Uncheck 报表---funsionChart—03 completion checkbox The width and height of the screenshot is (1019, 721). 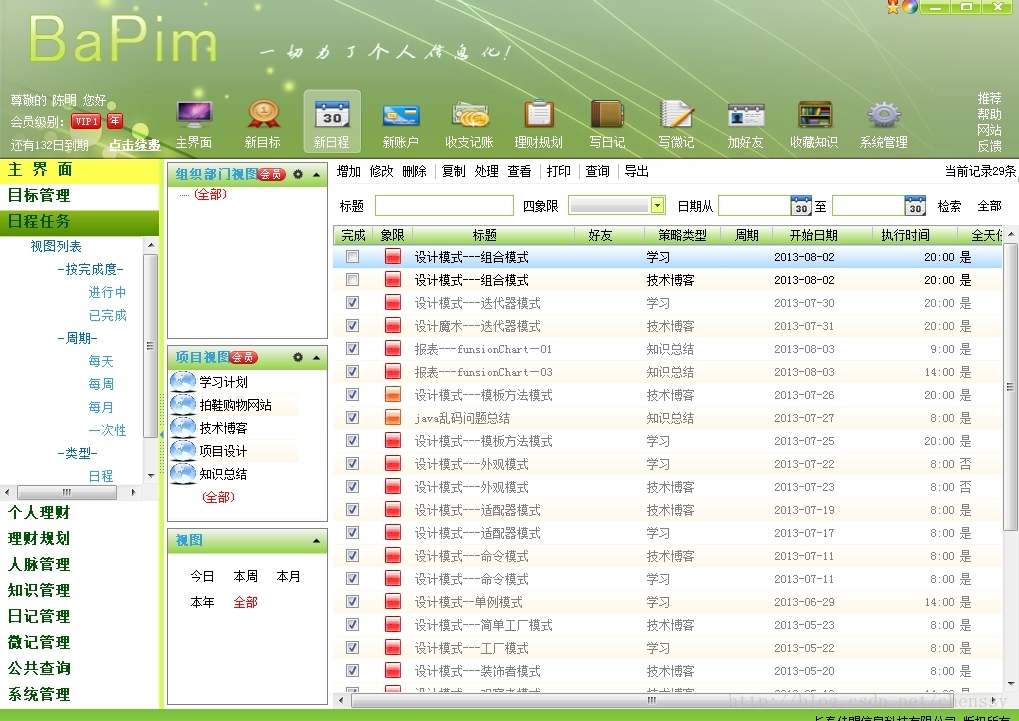click(x=352, y=371)
